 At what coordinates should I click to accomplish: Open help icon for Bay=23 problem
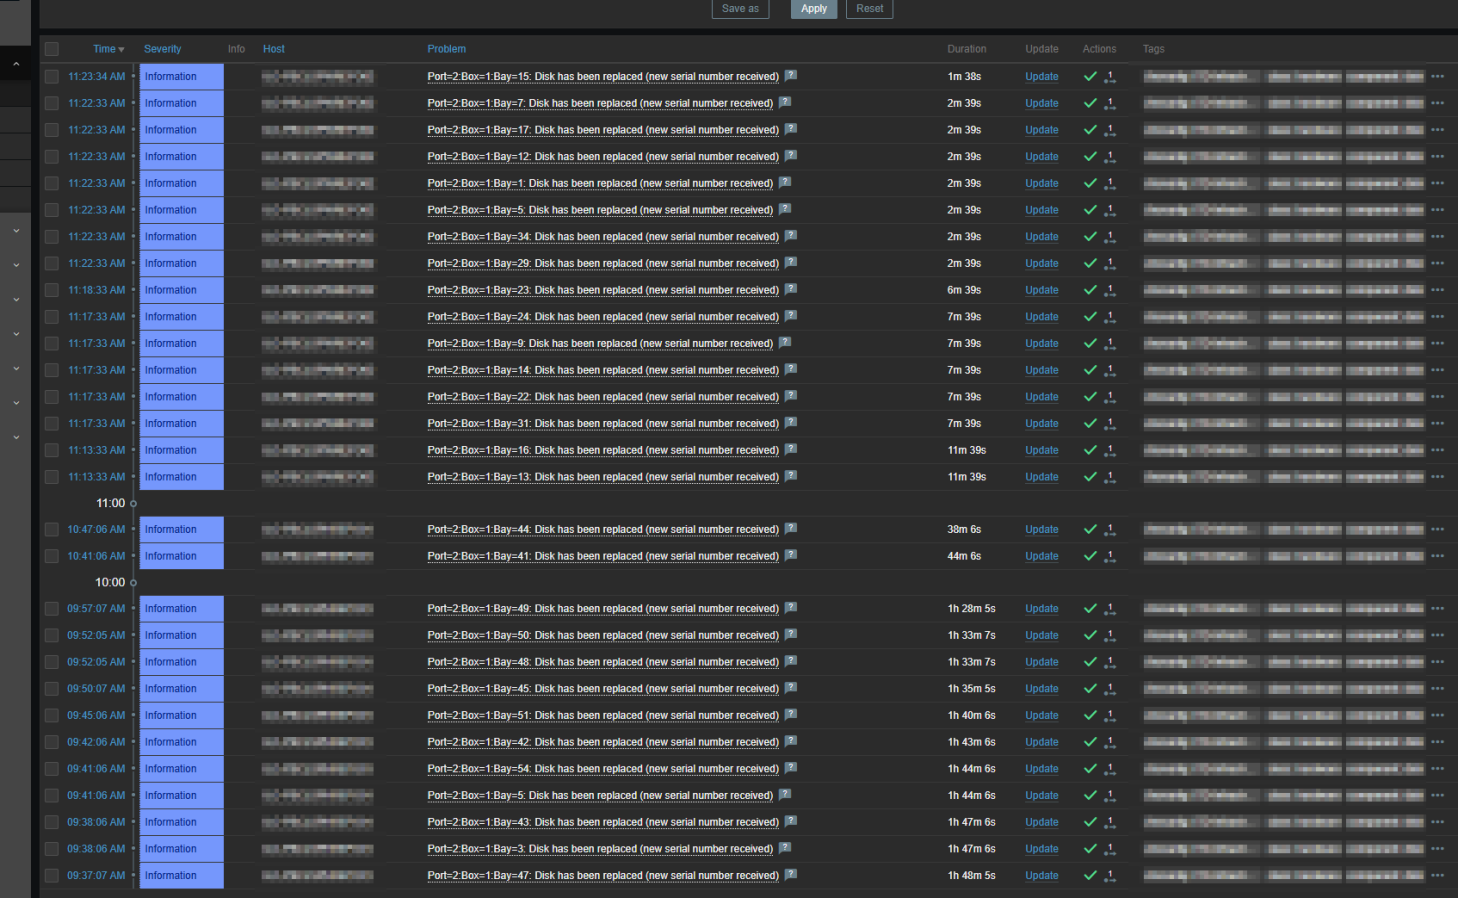click(x=791, y=288)
